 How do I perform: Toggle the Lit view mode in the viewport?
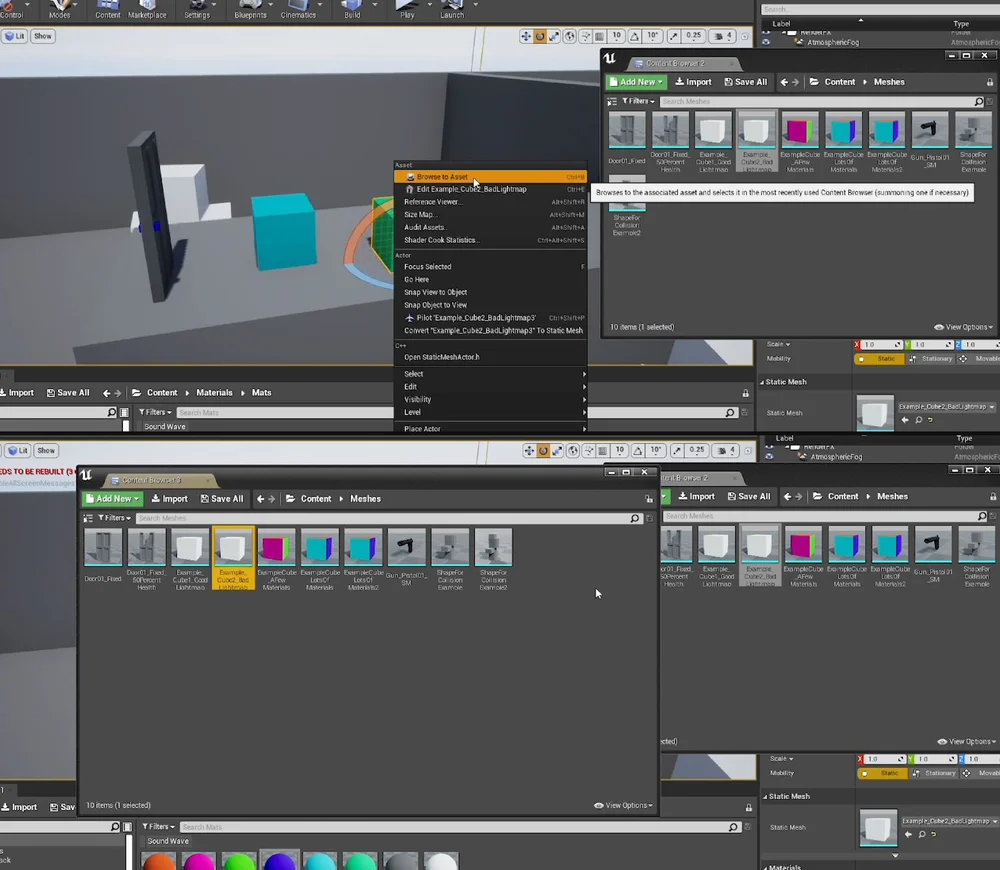(15, 36)
